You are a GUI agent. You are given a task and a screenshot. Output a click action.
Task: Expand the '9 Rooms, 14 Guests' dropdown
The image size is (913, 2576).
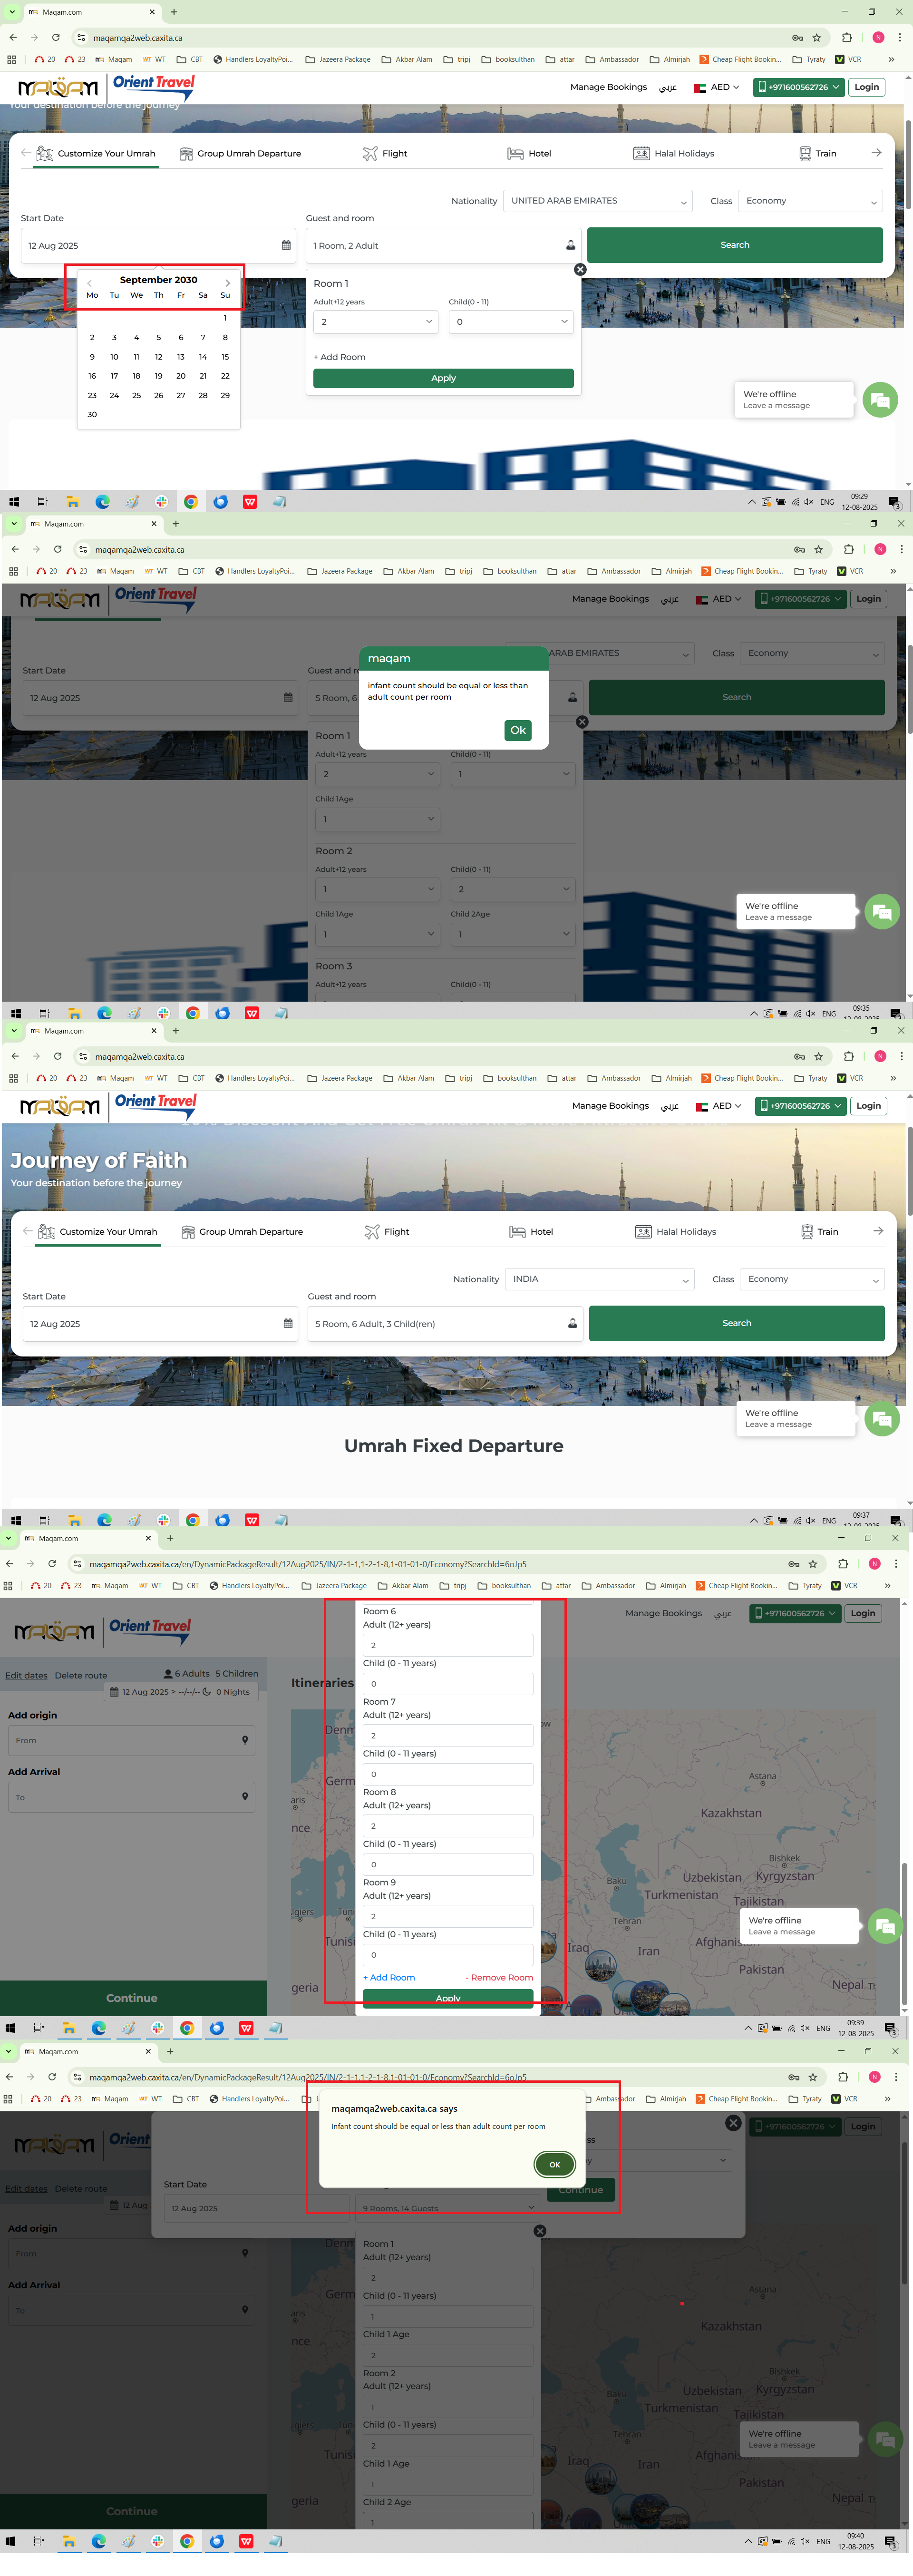point(448,2207)
